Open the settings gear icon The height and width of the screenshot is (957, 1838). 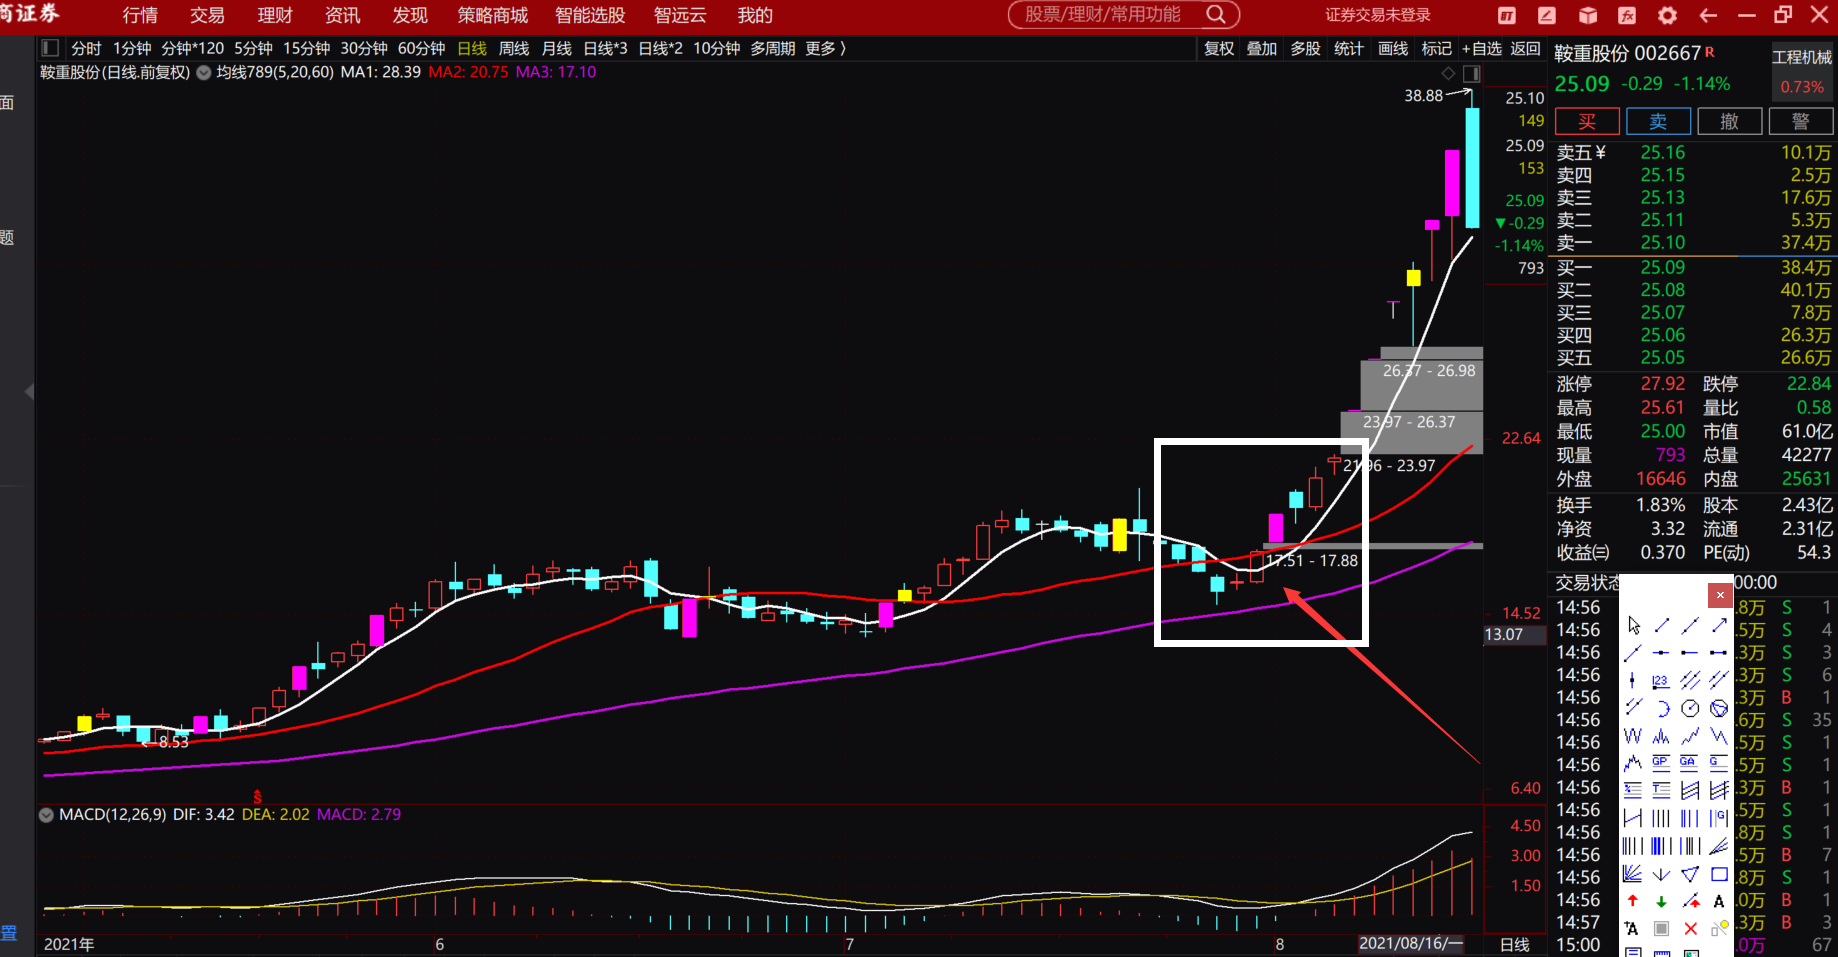[x=1667, y=15]
